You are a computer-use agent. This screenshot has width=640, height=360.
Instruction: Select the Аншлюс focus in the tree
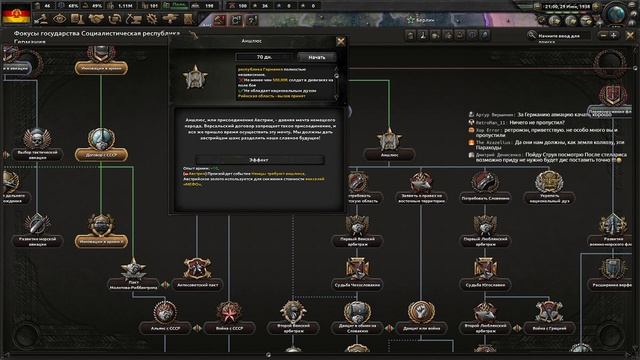point(389,144)
